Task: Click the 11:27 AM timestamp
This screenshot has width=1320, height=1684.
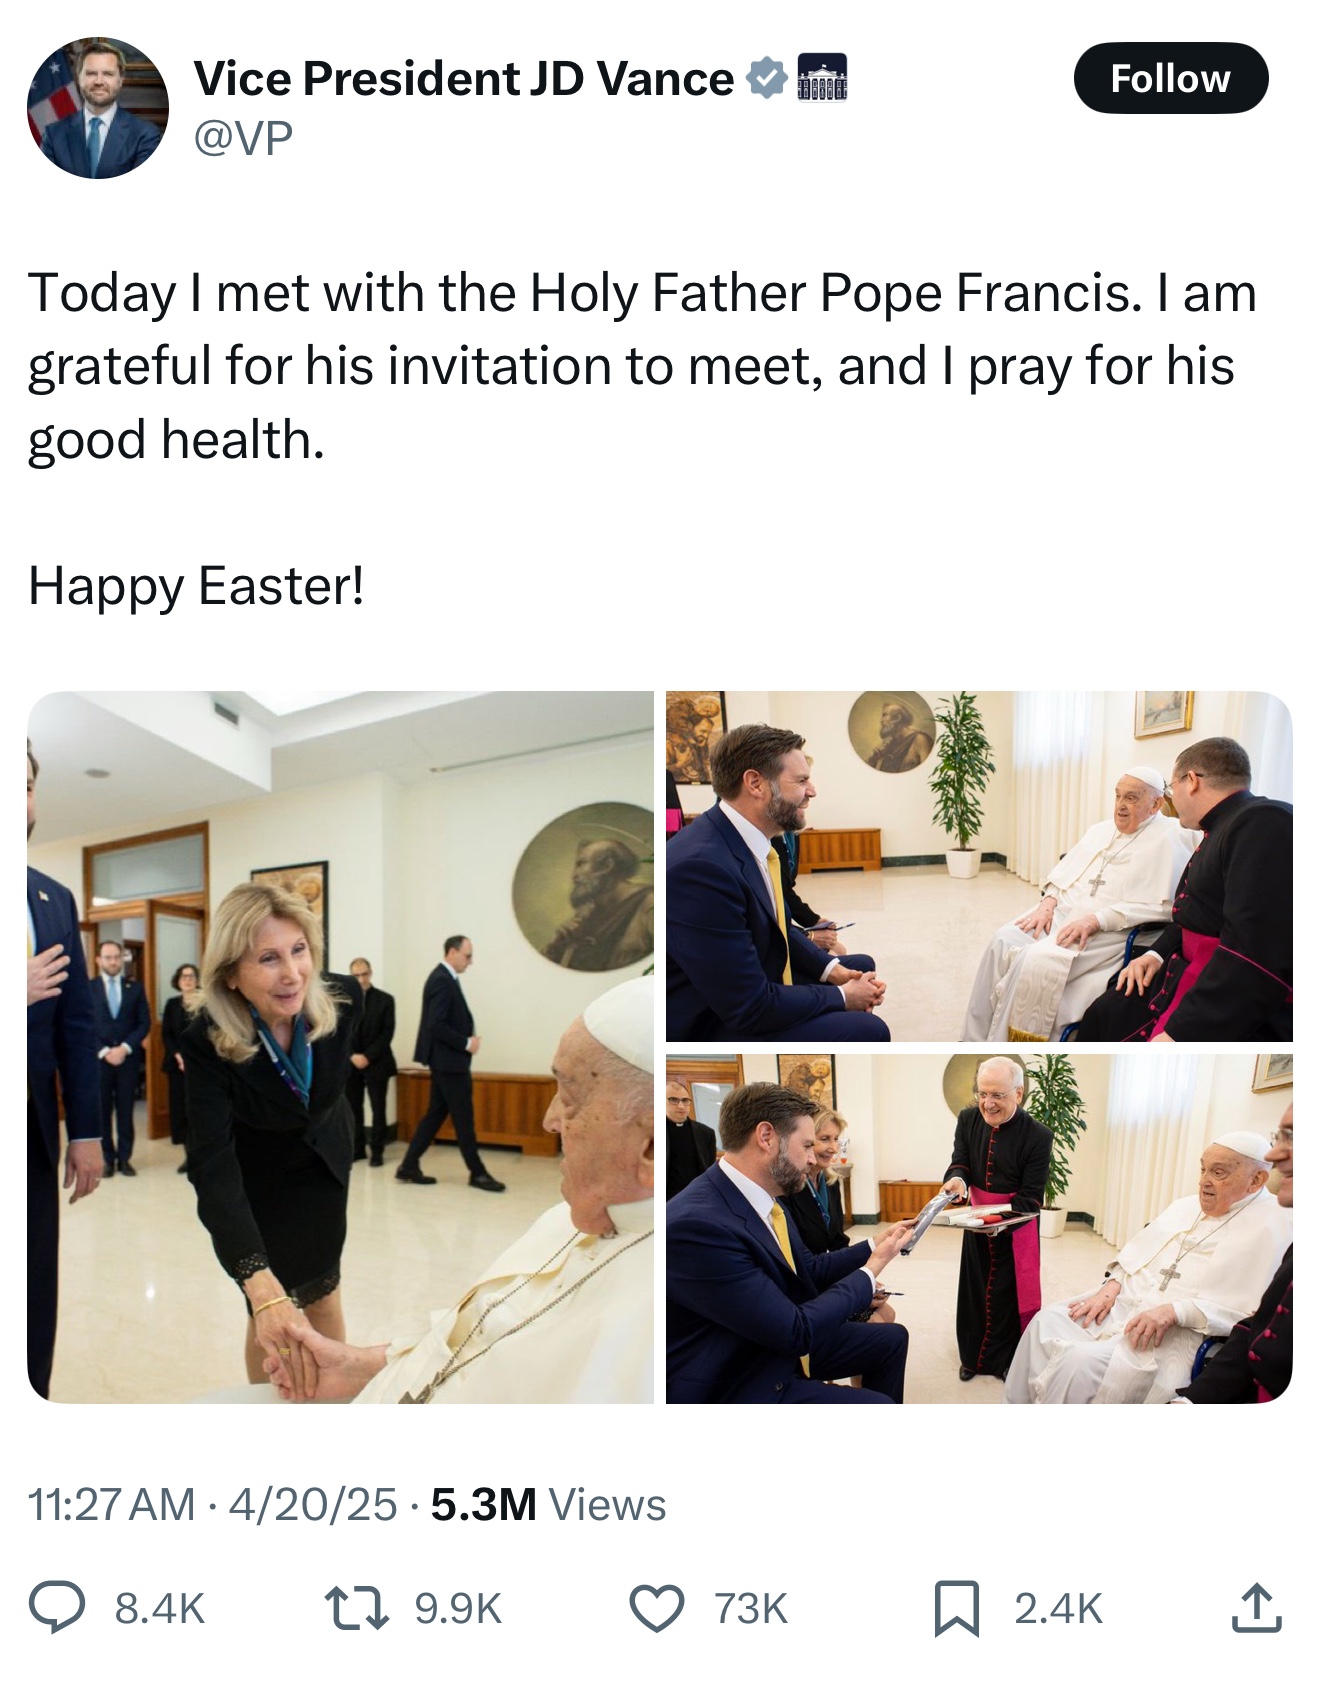Action: tap(111, 1504)
